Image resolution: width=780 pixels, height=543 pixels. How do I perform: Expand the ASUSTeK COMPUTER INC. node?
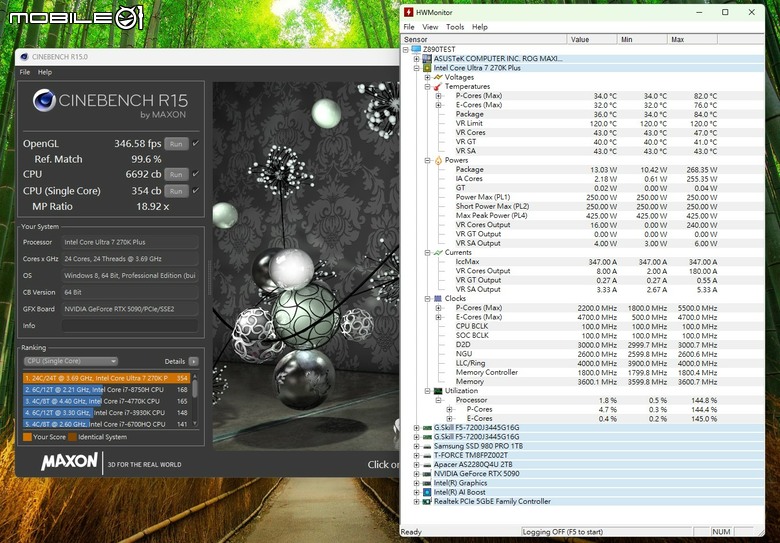(417, 59)
